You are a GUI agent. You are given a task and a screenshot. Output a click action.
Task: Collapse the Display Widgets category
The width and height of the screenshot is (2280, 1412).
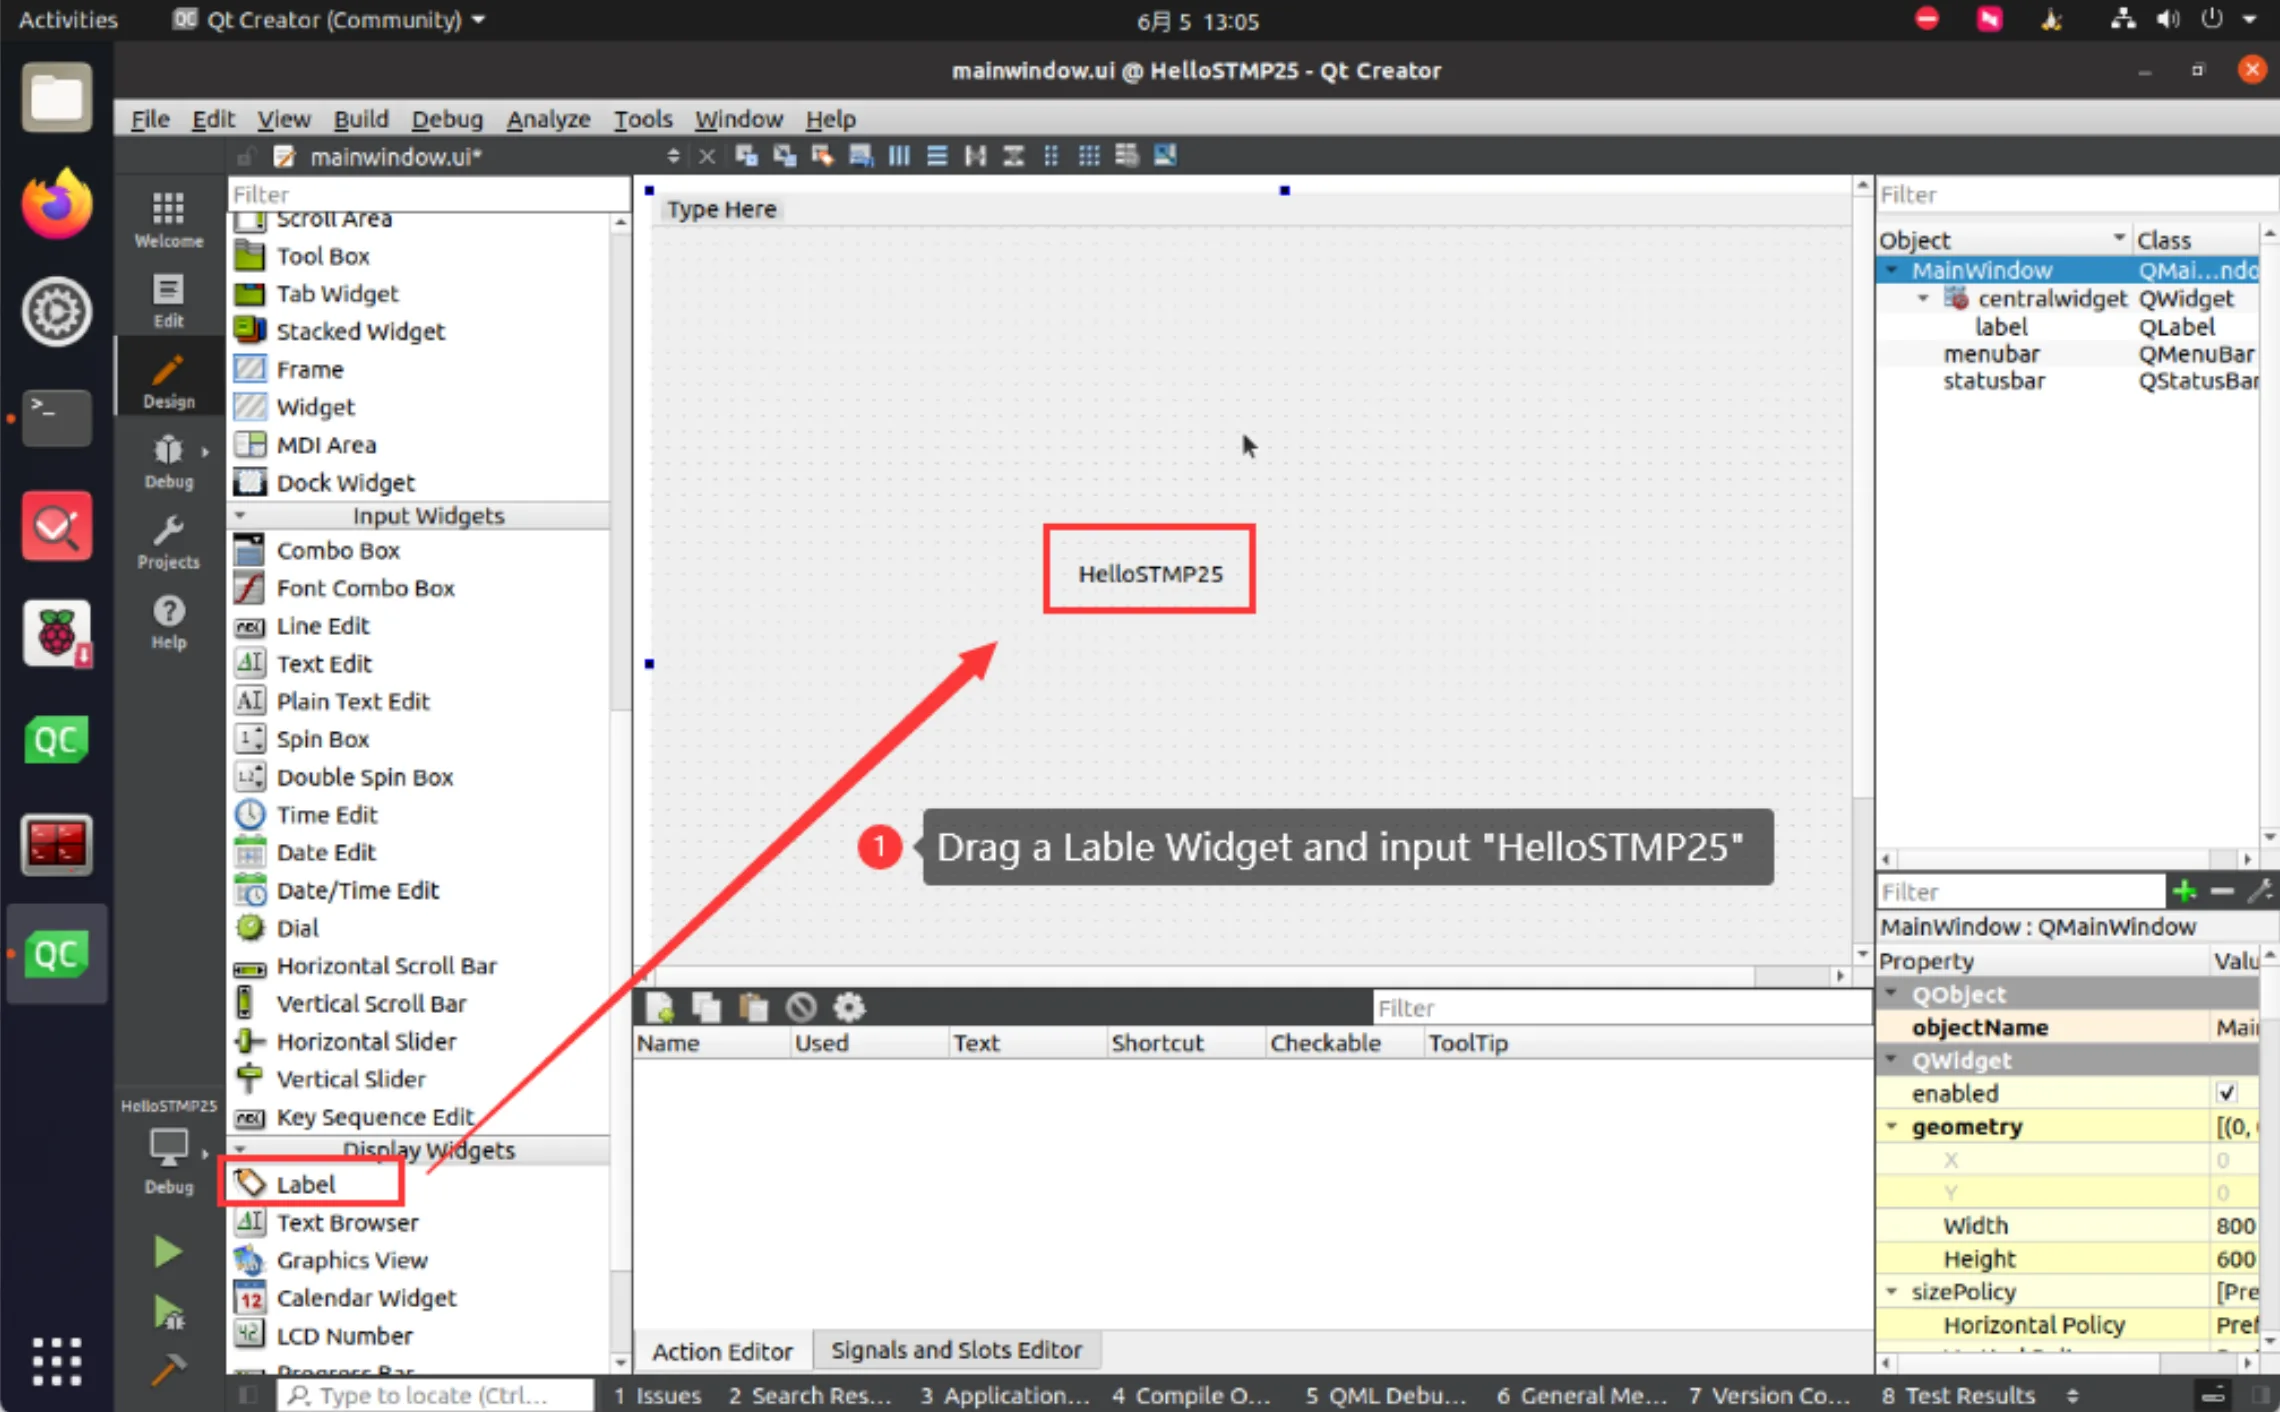[x=240, y=1150]
